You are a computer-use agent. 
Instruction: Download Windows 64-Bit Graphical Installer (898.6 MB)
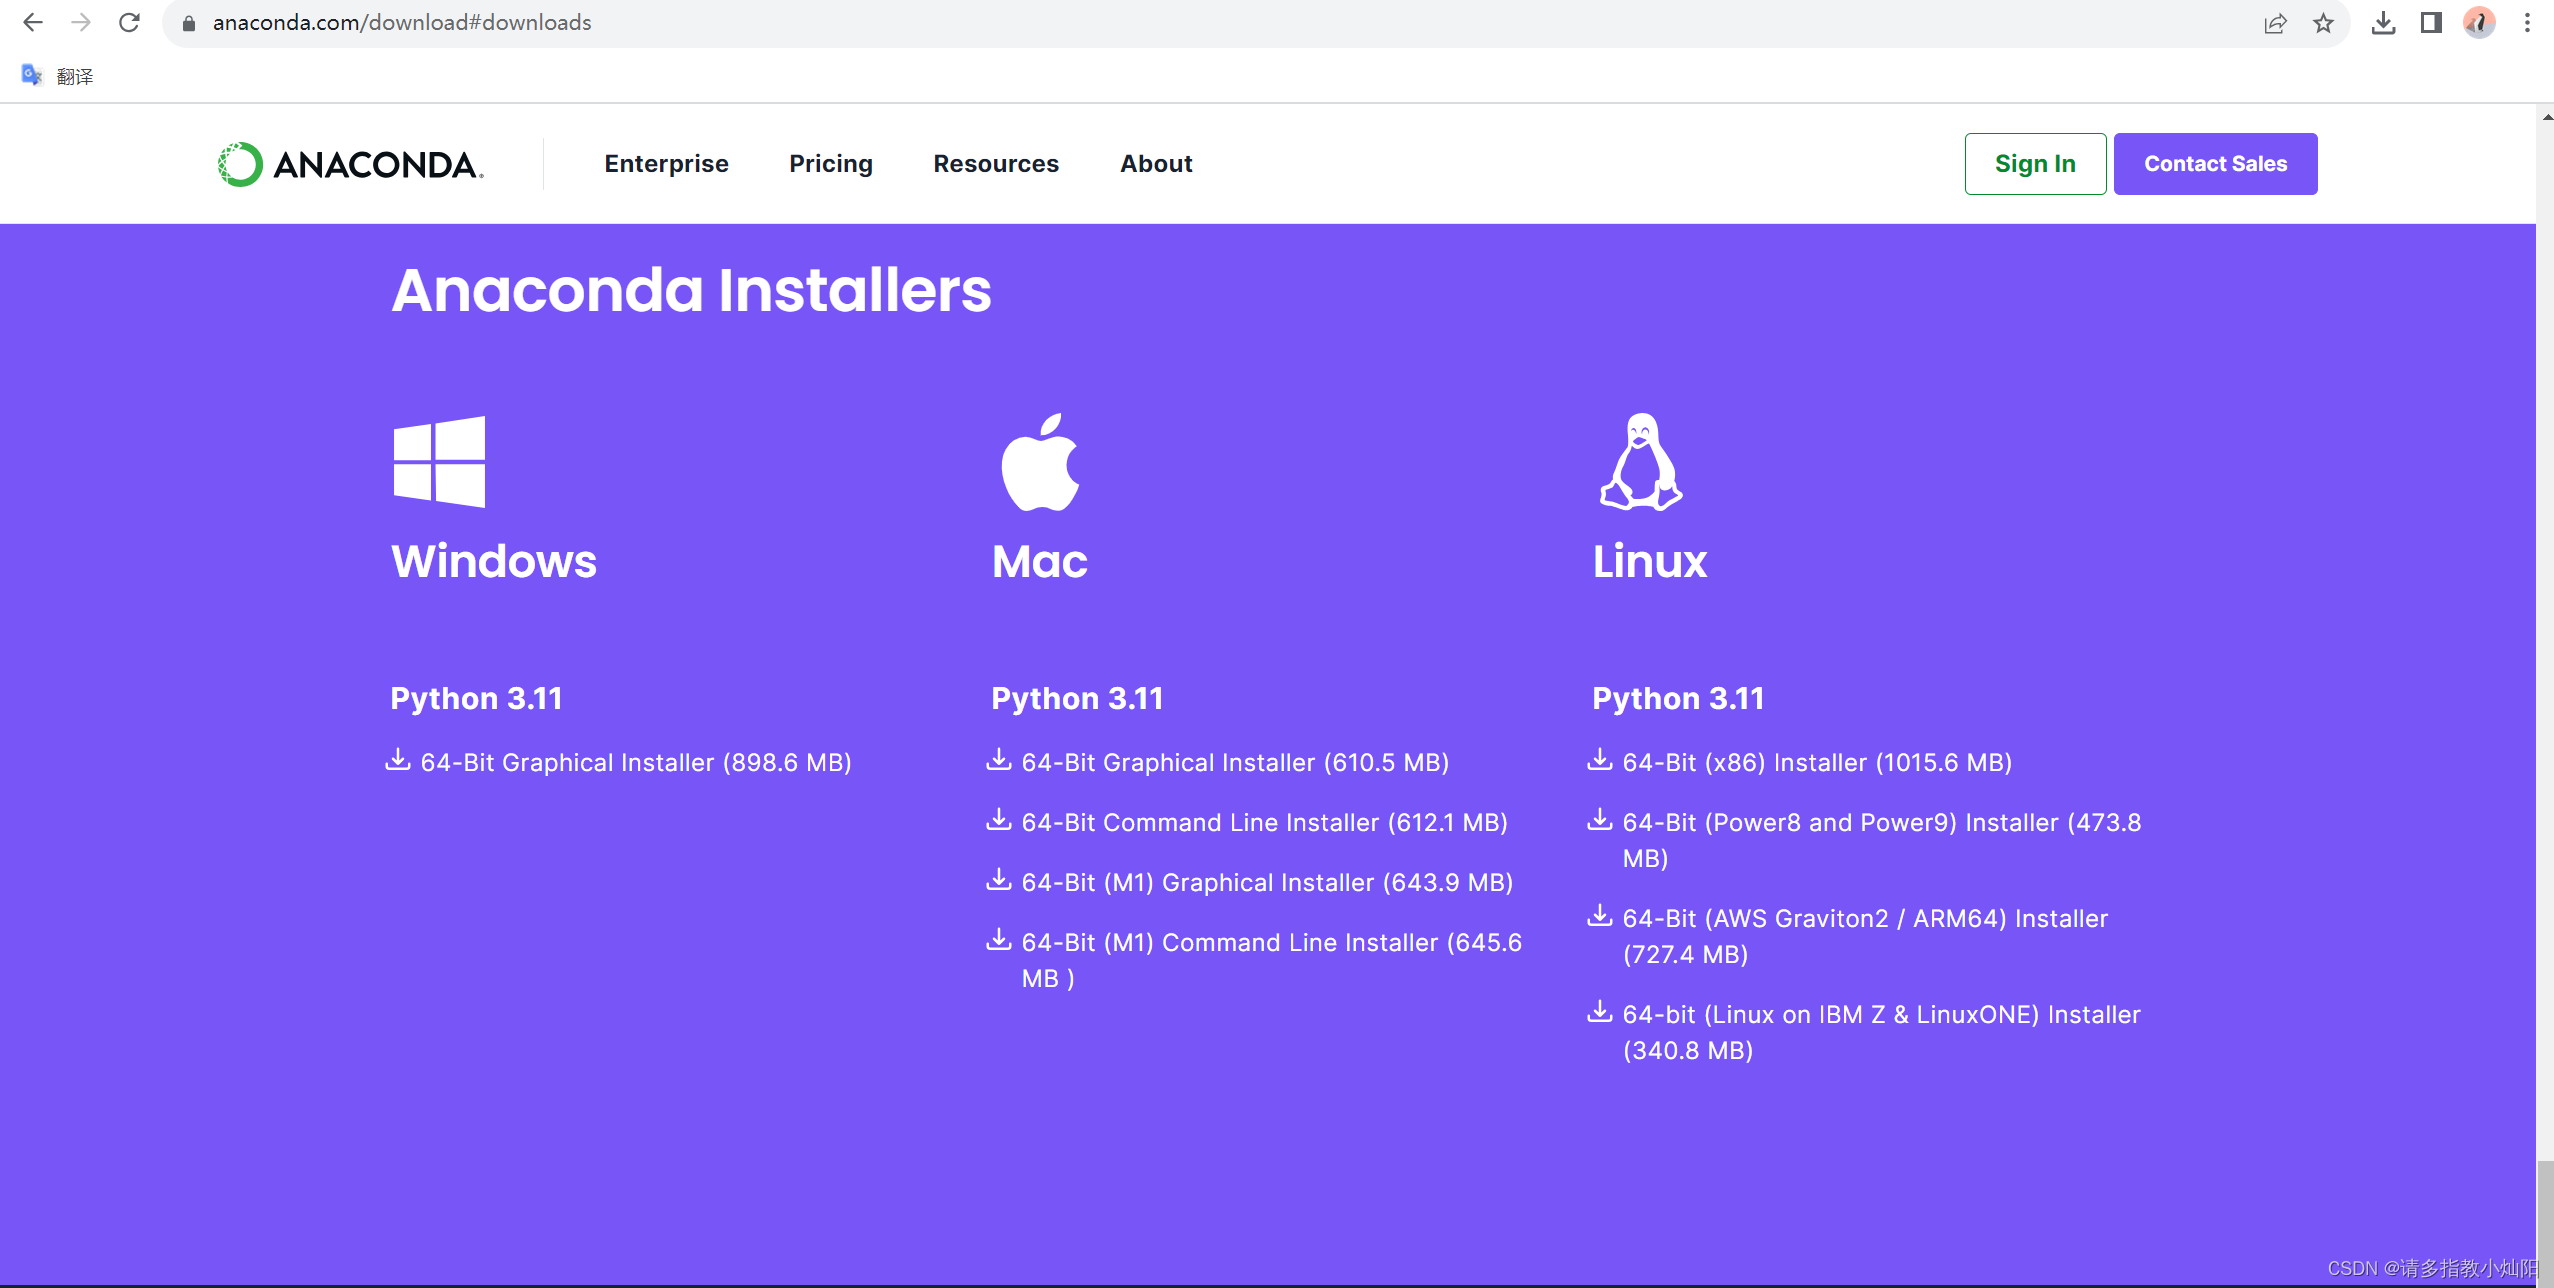(x=636, y=763)
